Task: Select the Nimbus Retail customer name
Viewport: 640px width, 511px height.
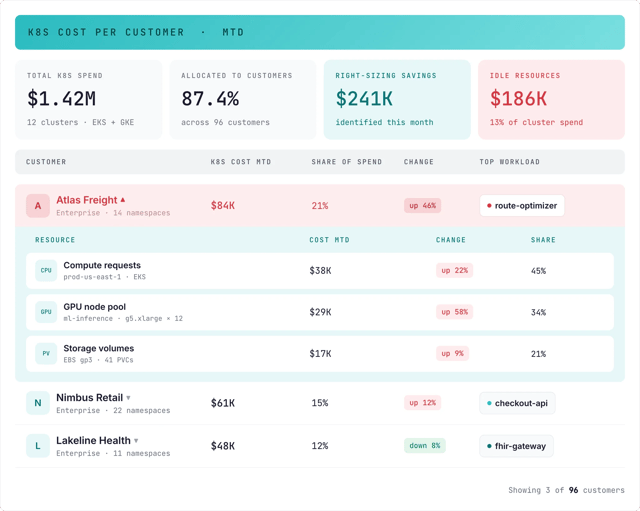Action: (x=89, y=398)
